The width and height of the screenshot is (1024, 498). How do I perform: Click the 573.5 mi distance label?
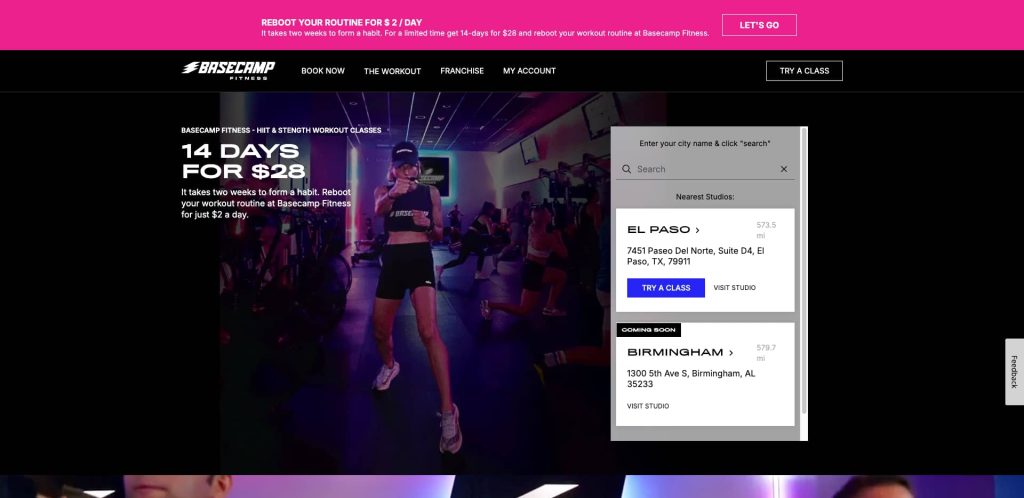tap(766, 230)
